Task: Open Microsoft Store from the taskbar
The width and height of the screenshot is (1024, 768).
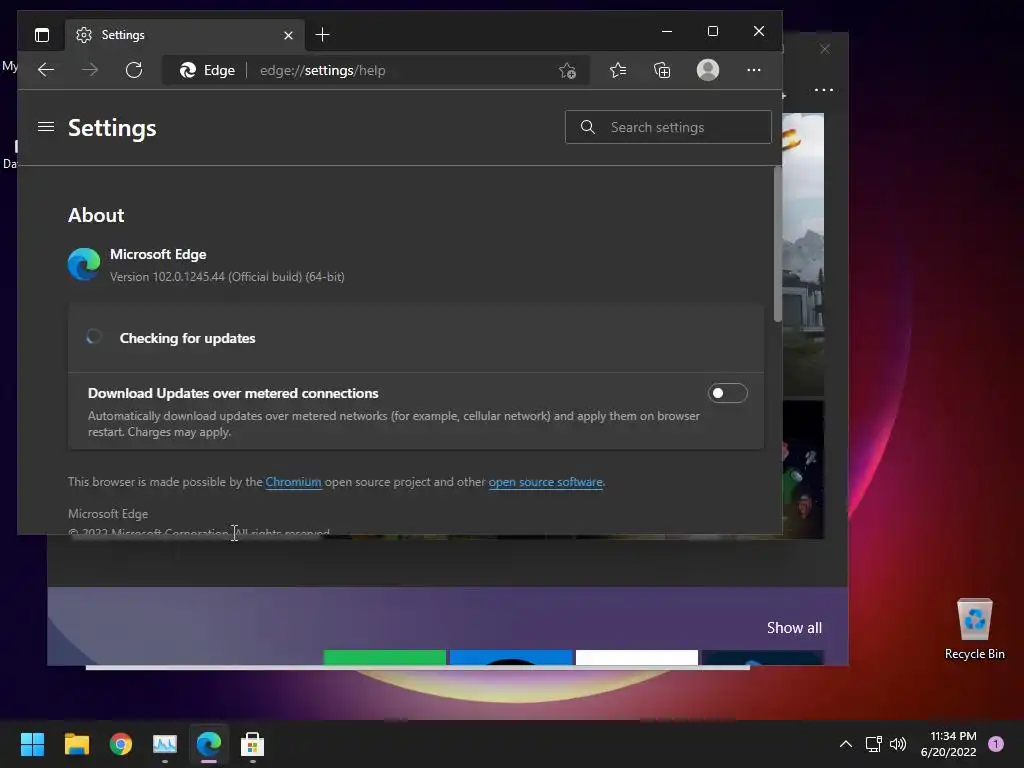Action: [x=253, y=744]
